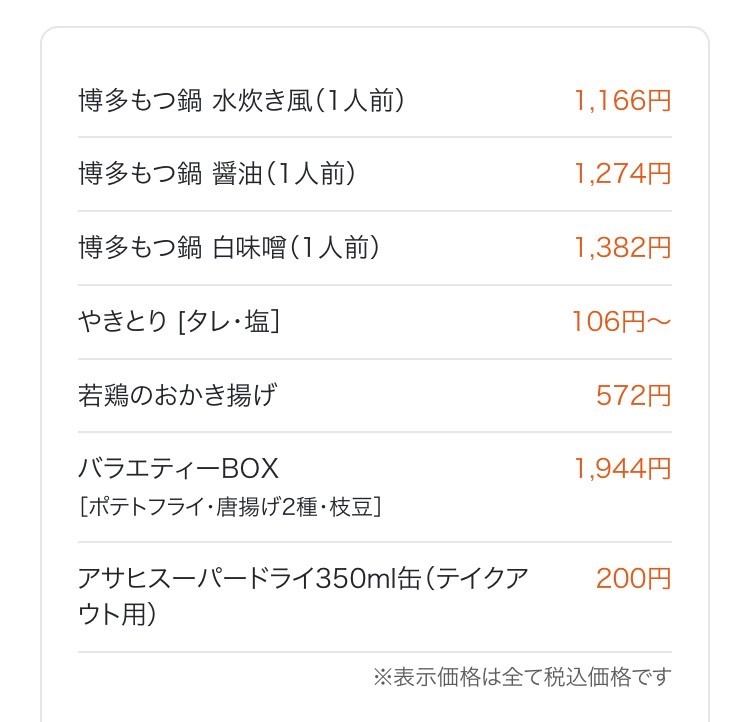Select 博多もつ鍋 白味噌(1人前) item

(x=229, y=248)
